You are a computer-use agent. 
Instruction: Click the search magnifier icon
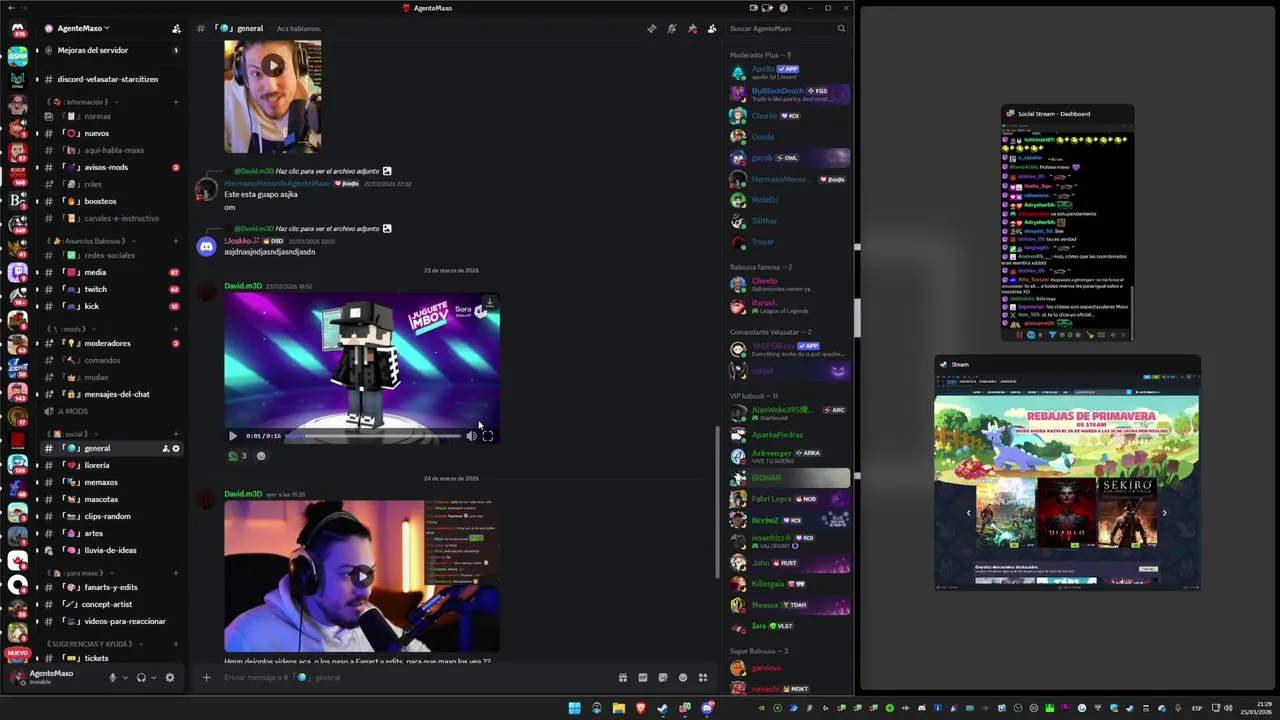pos(841,28)
